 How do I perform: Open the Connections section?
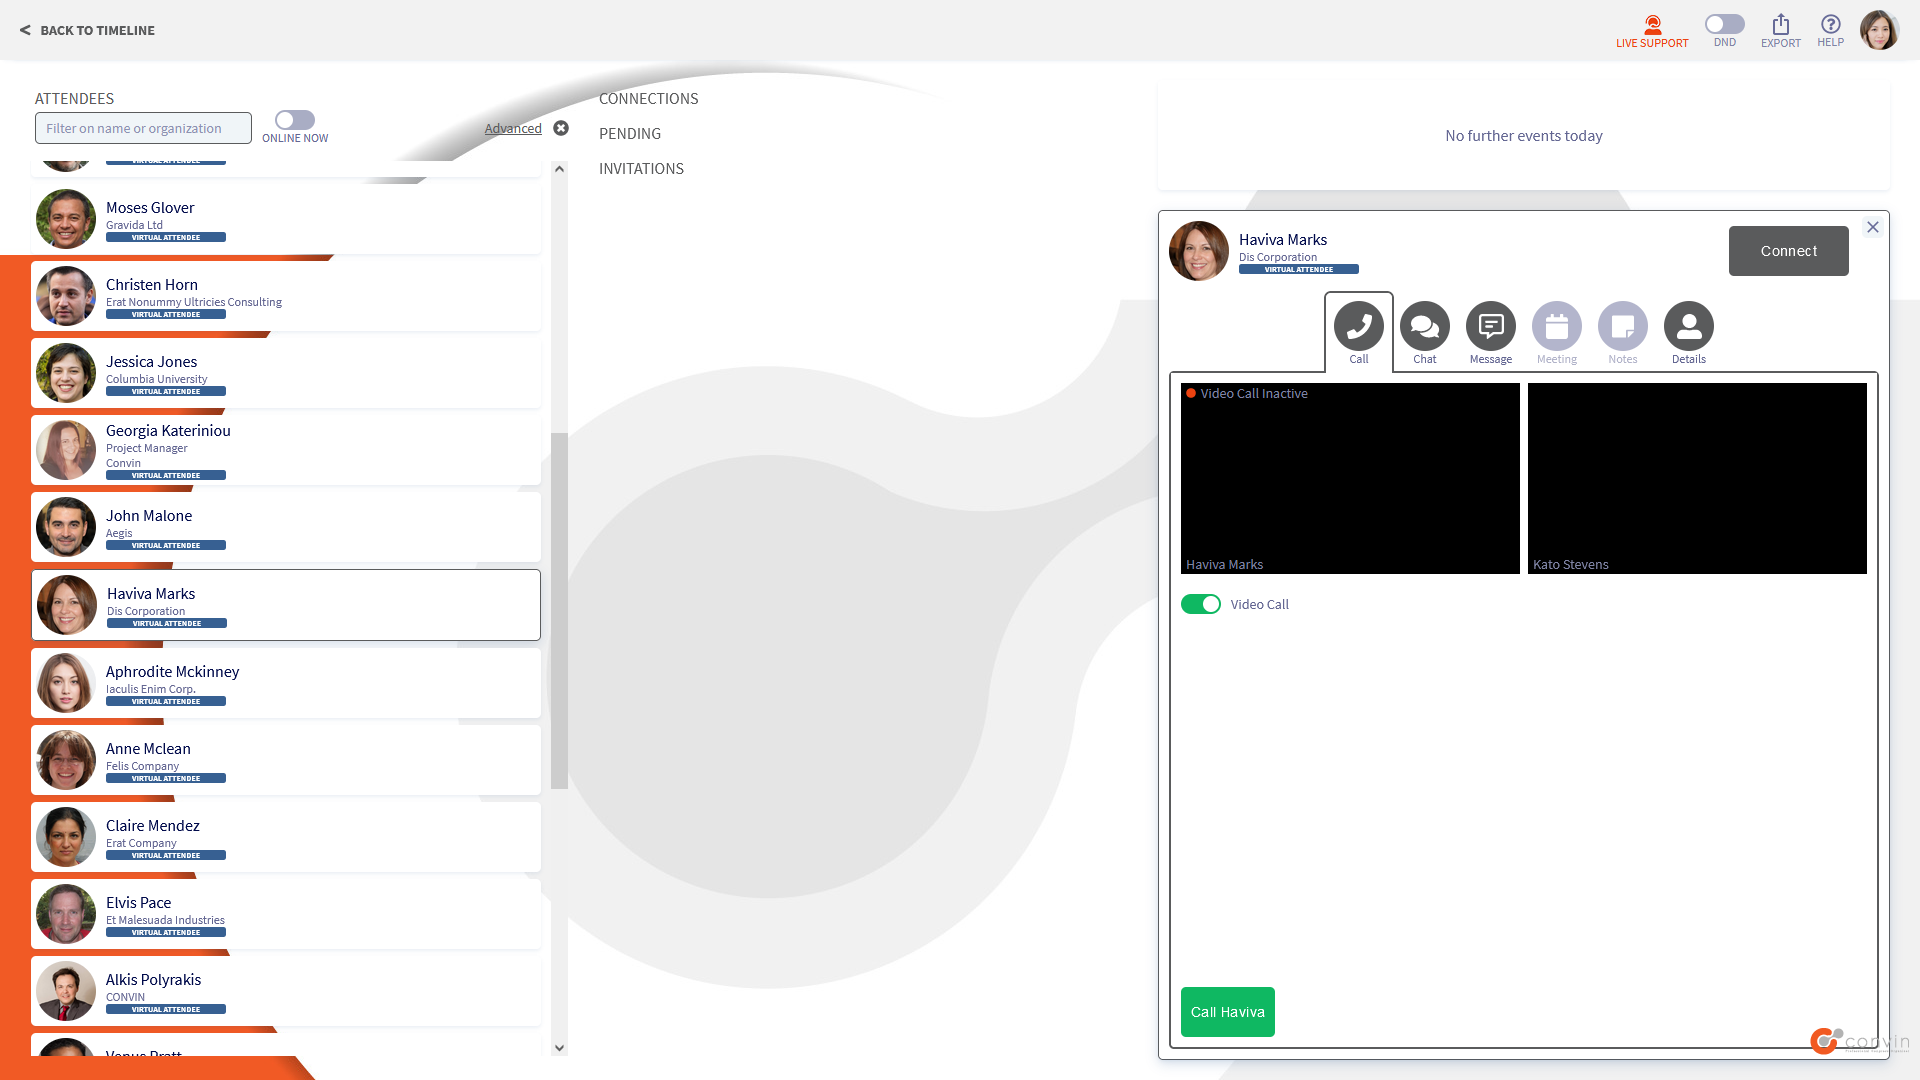[x=648, y=99]
